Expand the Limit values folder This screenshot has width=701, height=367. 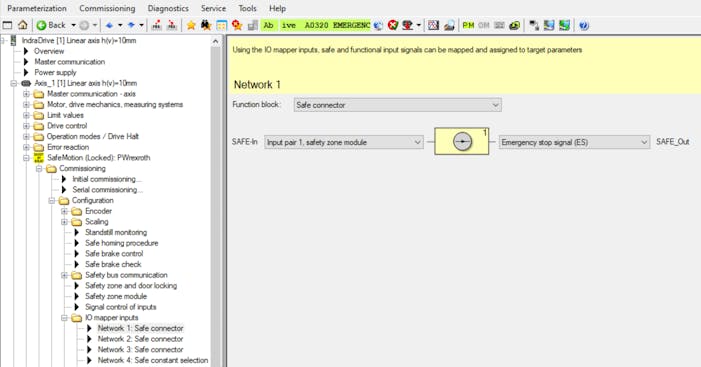[x=26, y=115]
